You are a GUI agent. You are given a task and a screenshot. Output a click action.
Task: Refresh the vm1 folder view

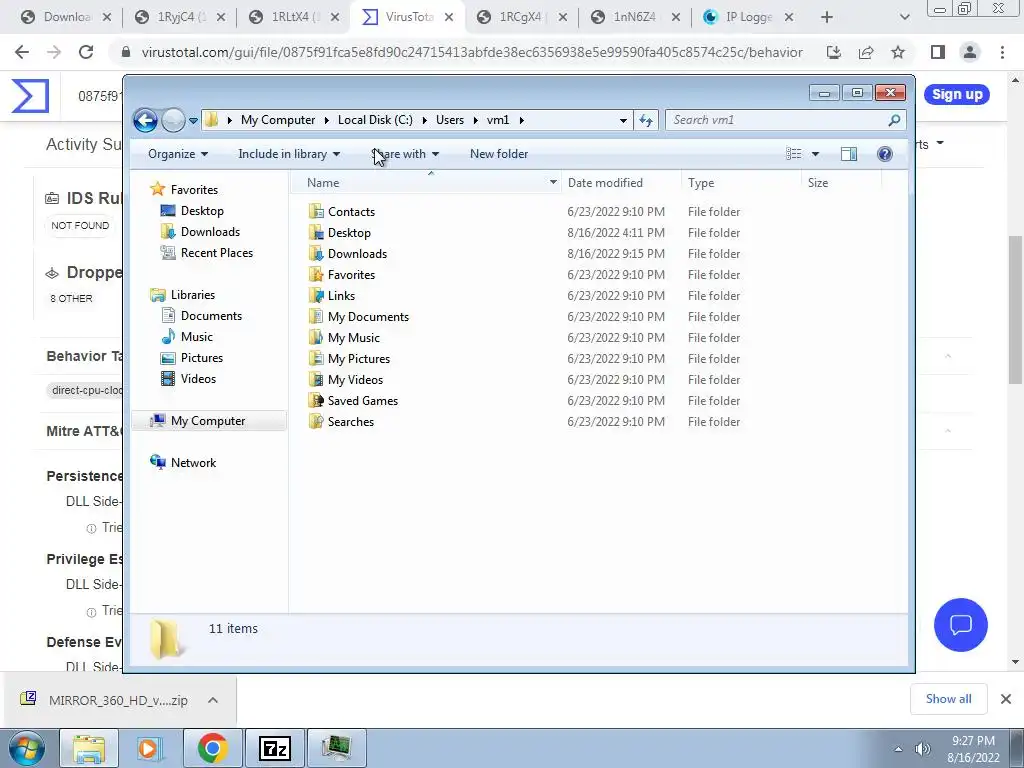tap(646, 120)
